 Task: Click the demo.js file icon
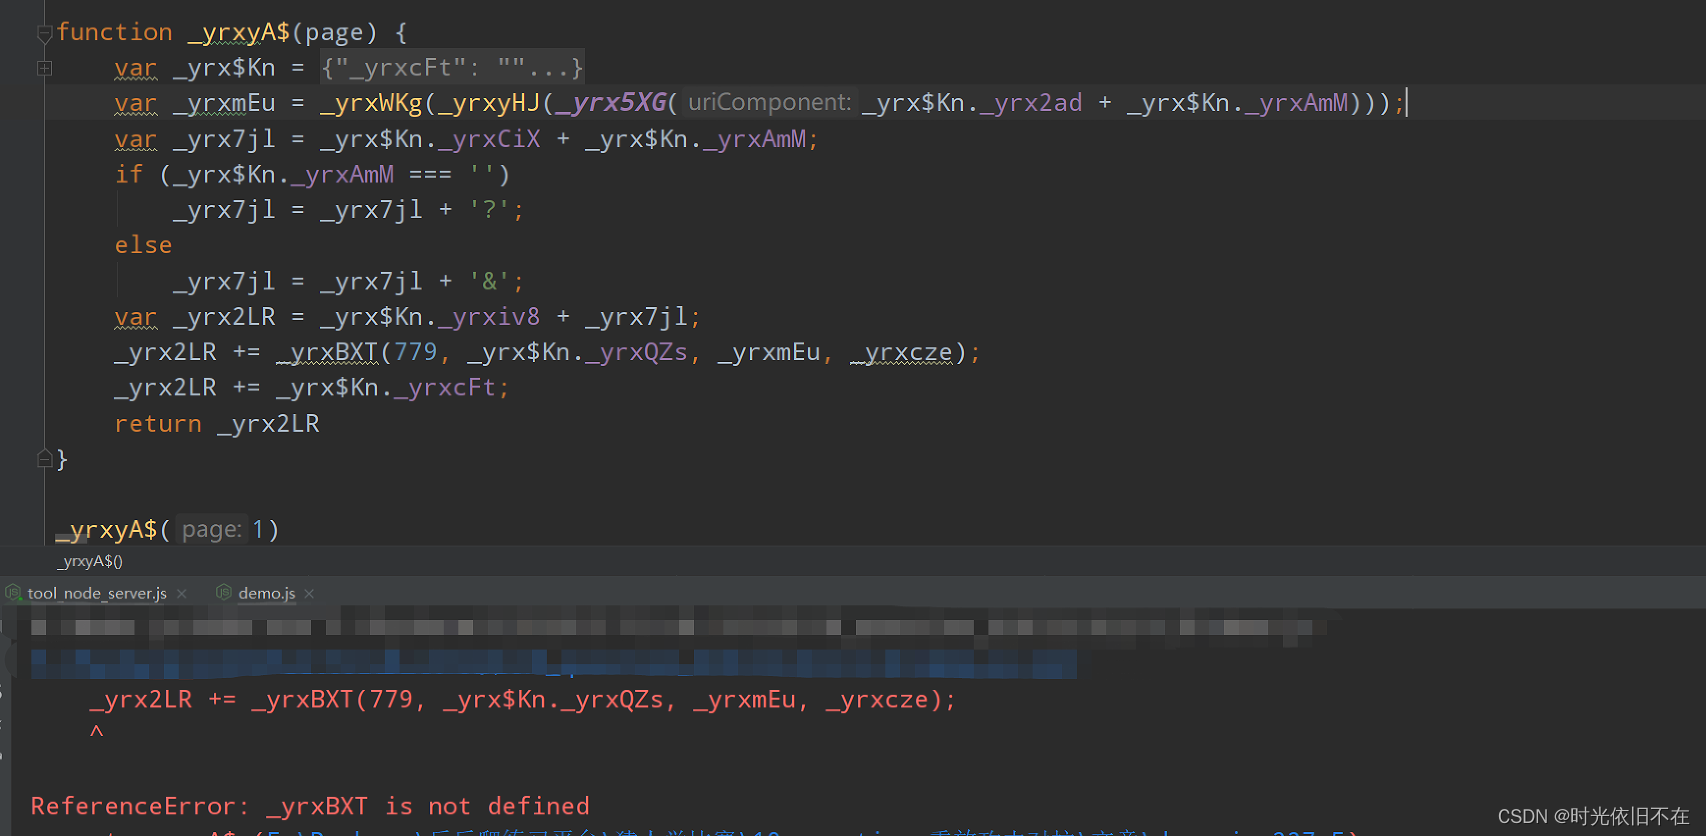tap(224, 592)
